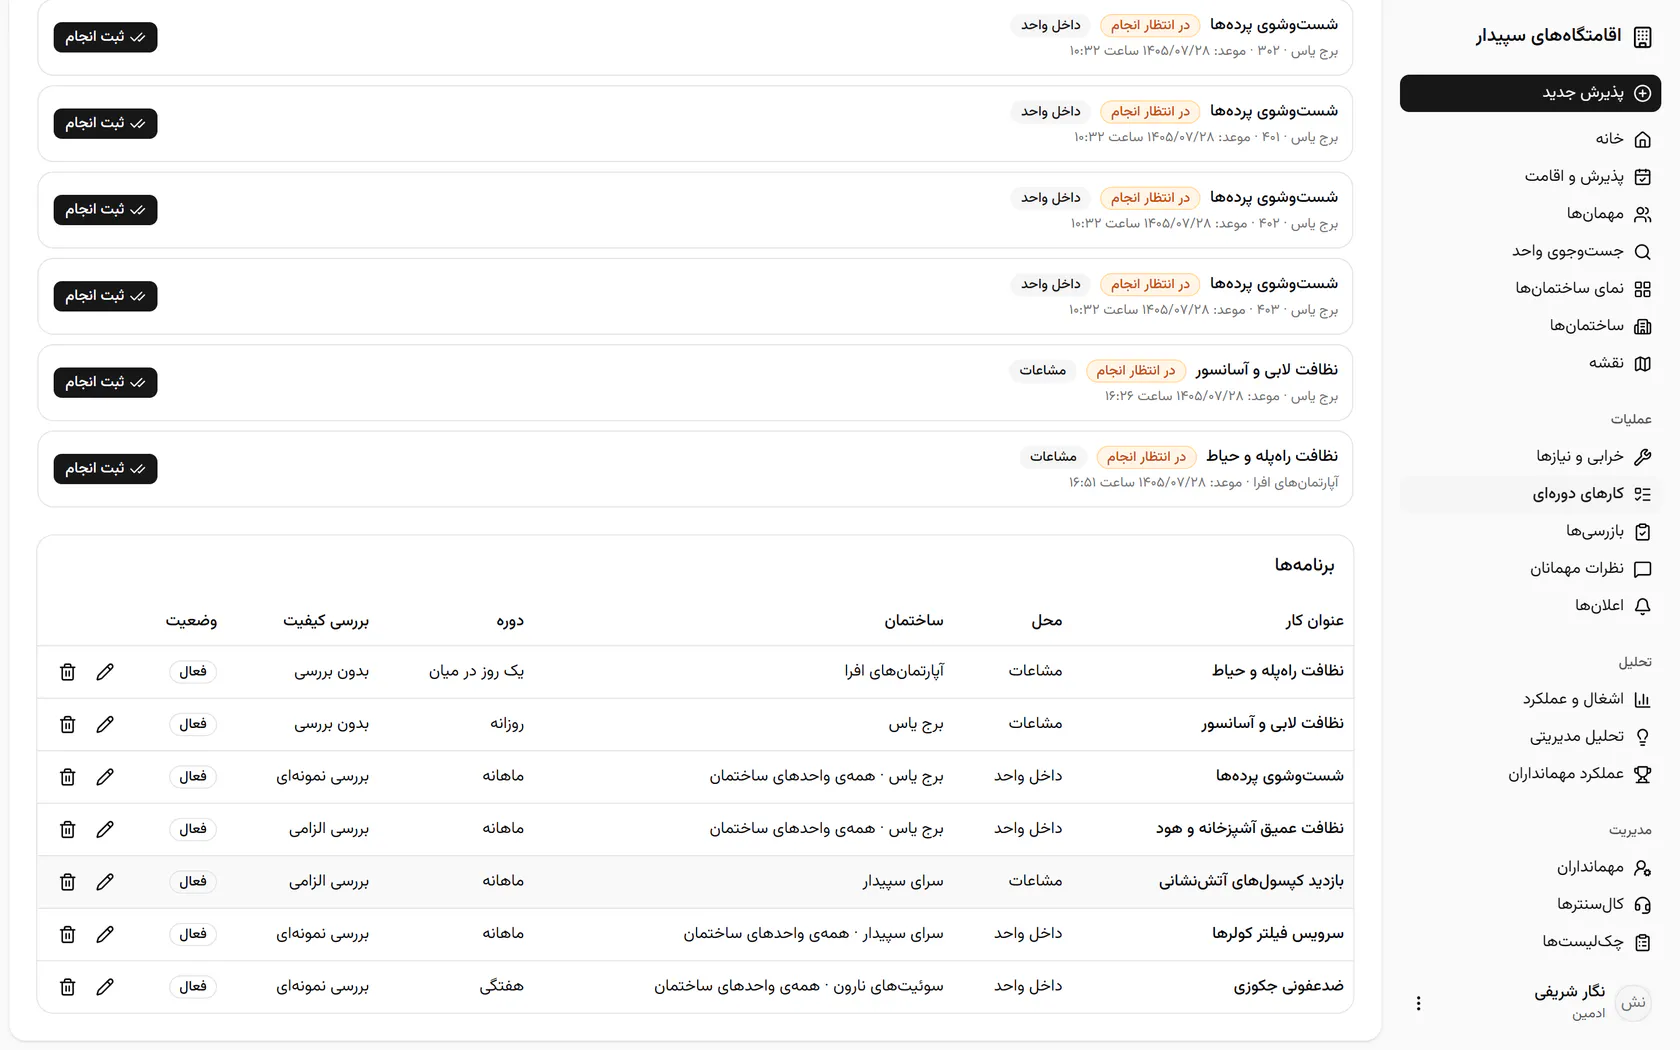Go to پذیرش و اقامت

(x=1530, y=176)
